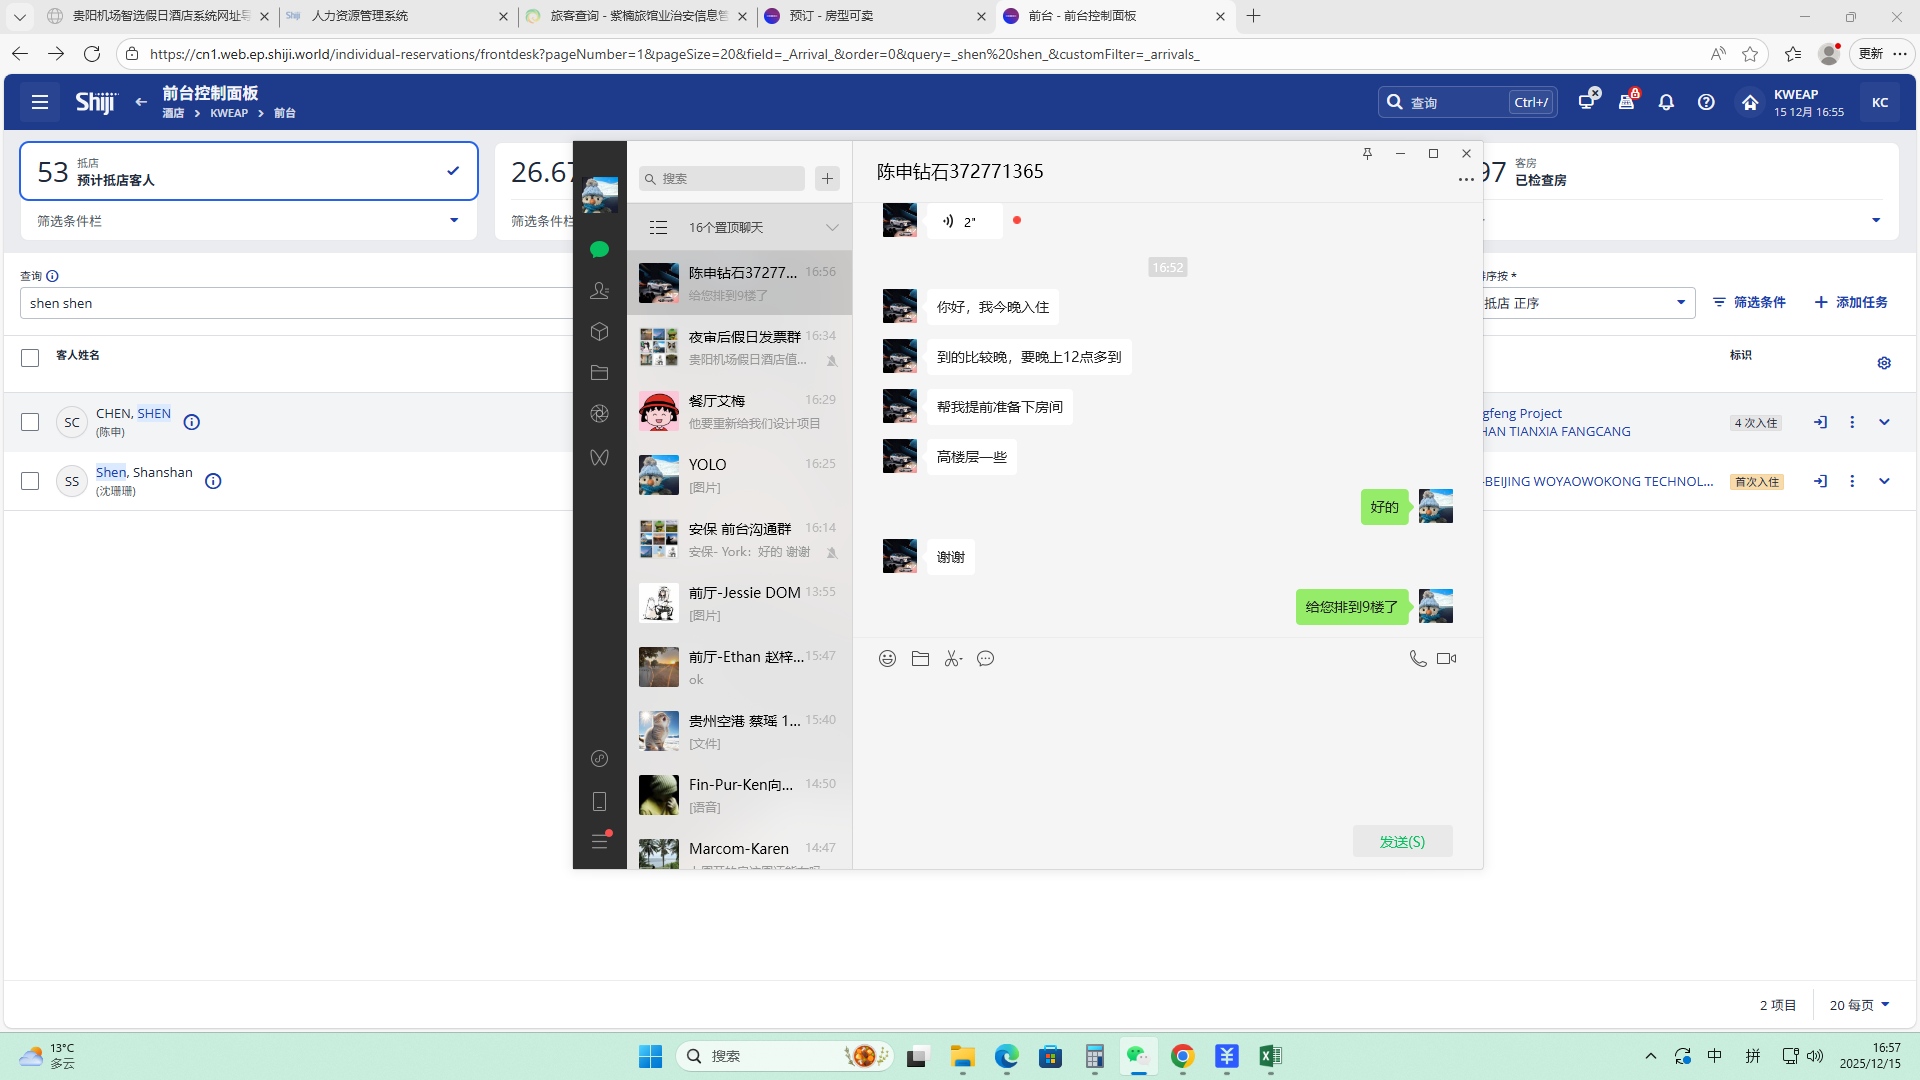
Task: Tick the checkbox for Shen, Shanshan row
Action: coord(30,481)
